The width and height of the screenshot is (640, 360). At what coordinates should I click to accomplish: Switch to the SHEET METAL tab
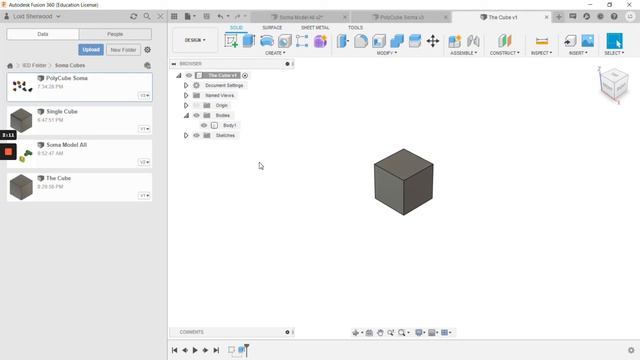[x=315, y=28]
